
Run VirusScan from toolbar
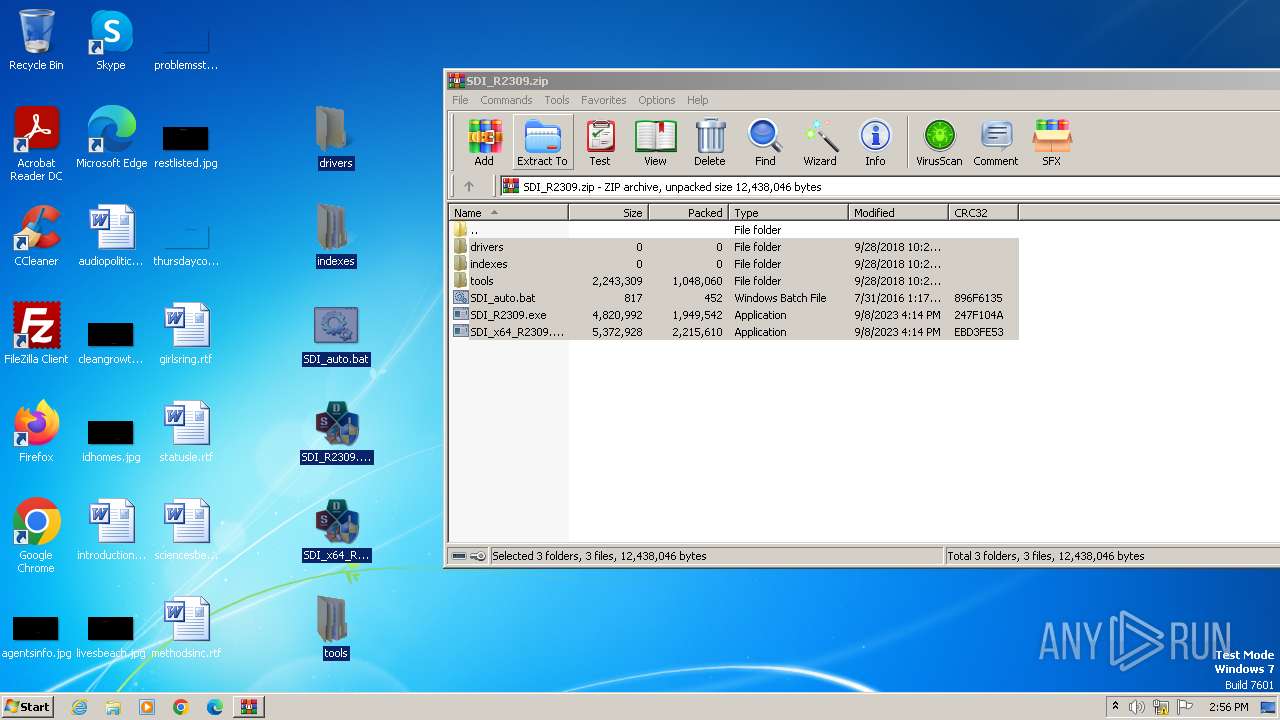pyautogui.click(x=939, y=142)
